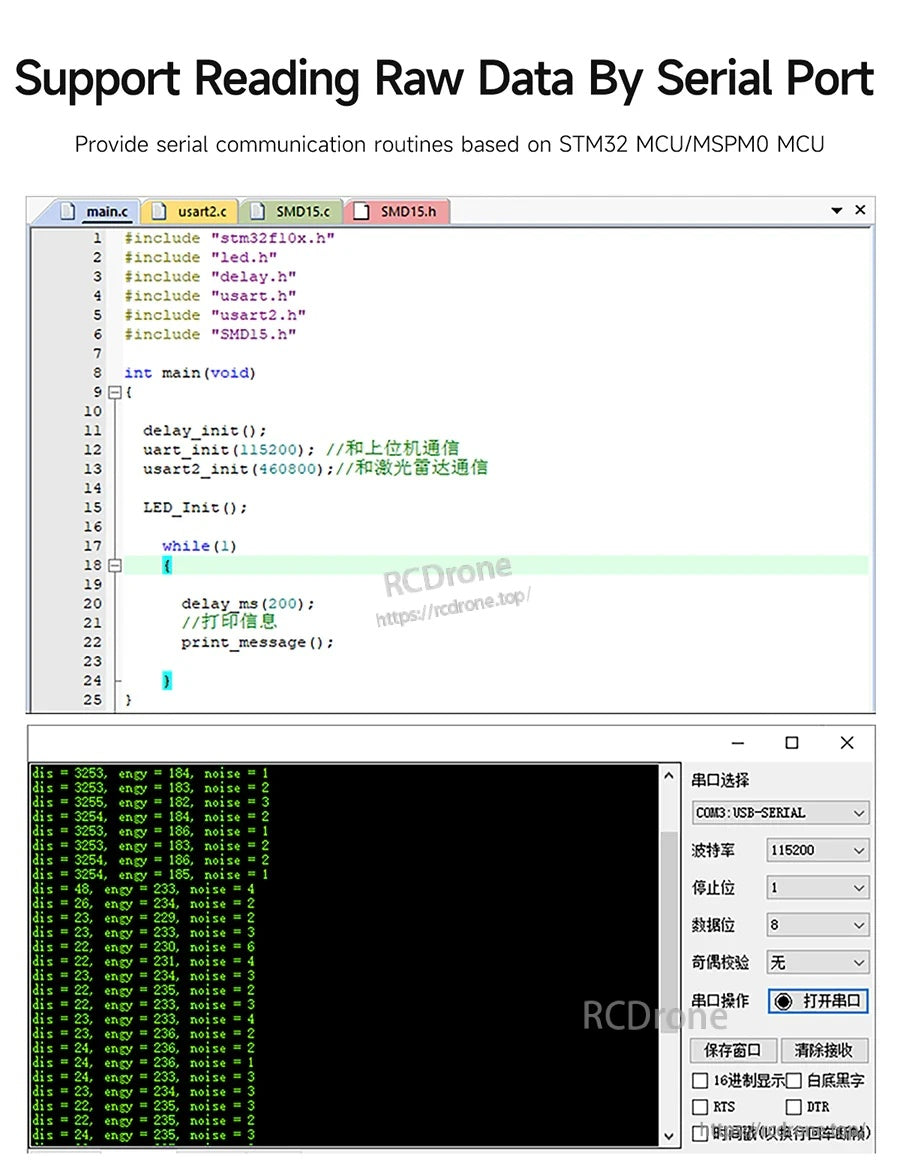Click the usart2.c file icon

pyautogui.click(x=159, y=212)
